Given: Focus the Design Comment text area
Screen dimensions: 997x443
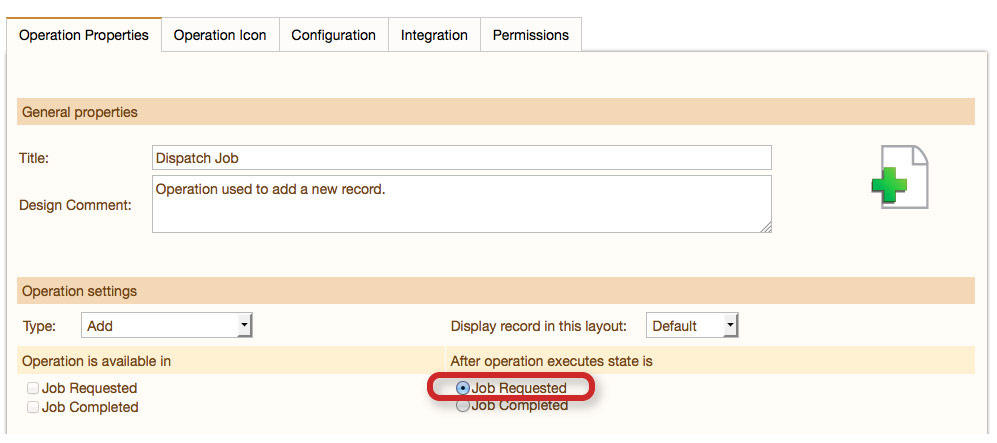Looking at the screenshot, I should [x=461, y=204].
